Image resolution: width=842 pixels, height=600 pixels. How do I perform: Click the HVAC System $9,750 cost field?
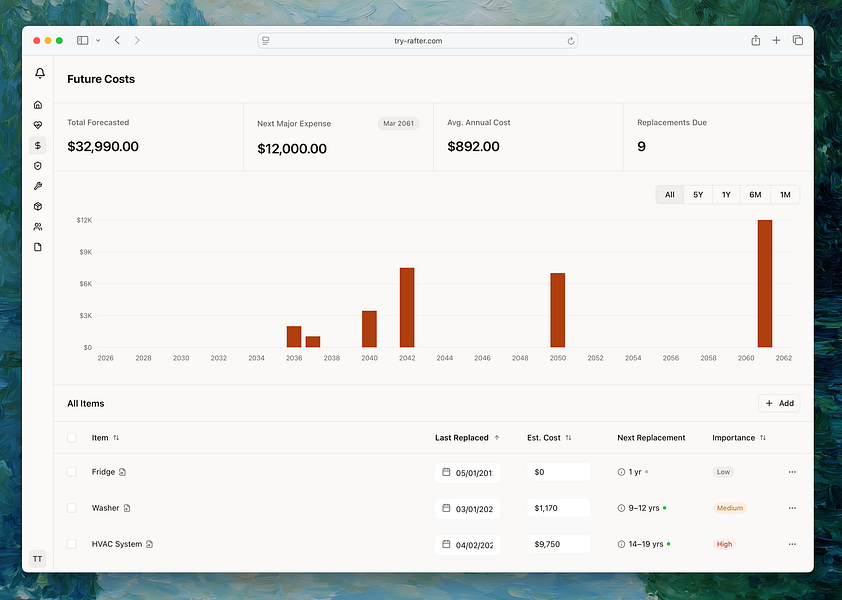558,544
